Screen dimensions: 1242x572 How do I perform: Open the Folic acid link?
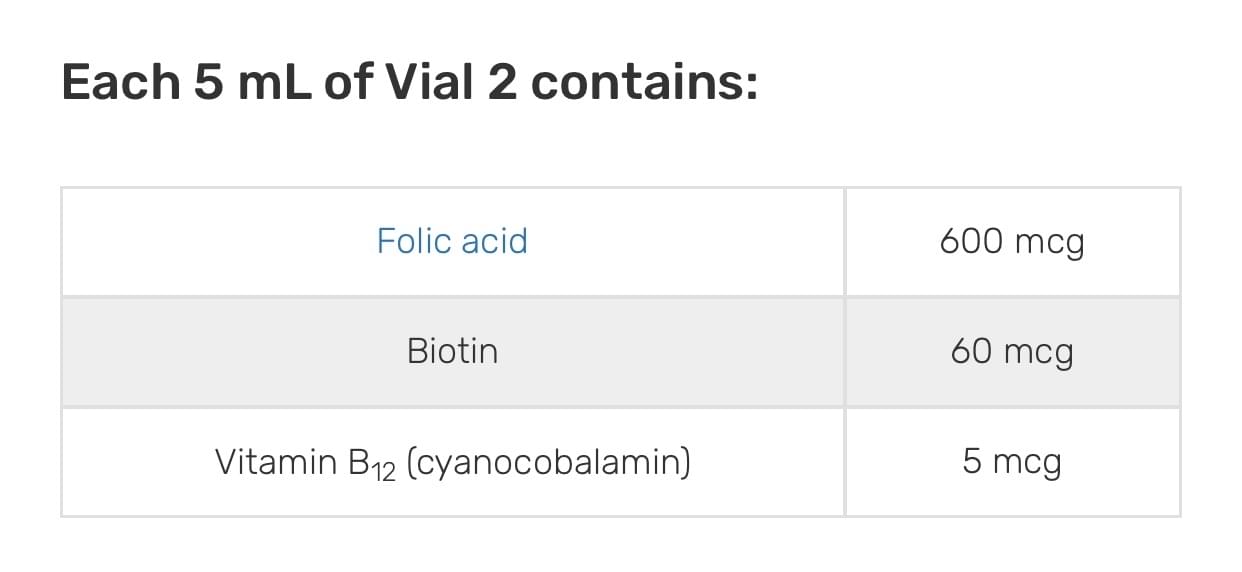coord(452,241)
